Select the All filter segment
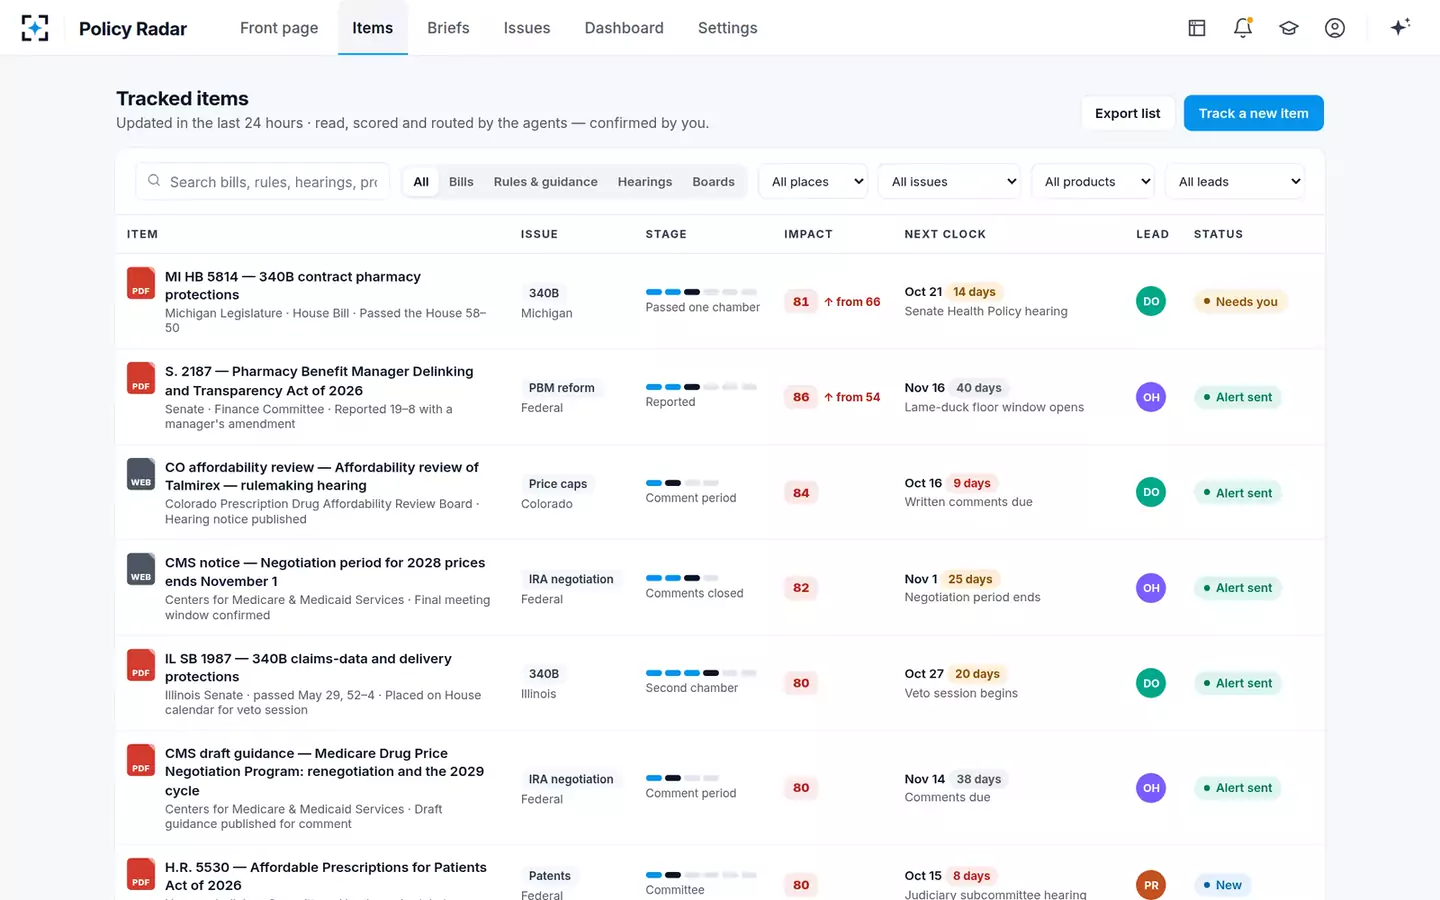The width and height of the screenshot is (1440, 900). pos(421,182)
